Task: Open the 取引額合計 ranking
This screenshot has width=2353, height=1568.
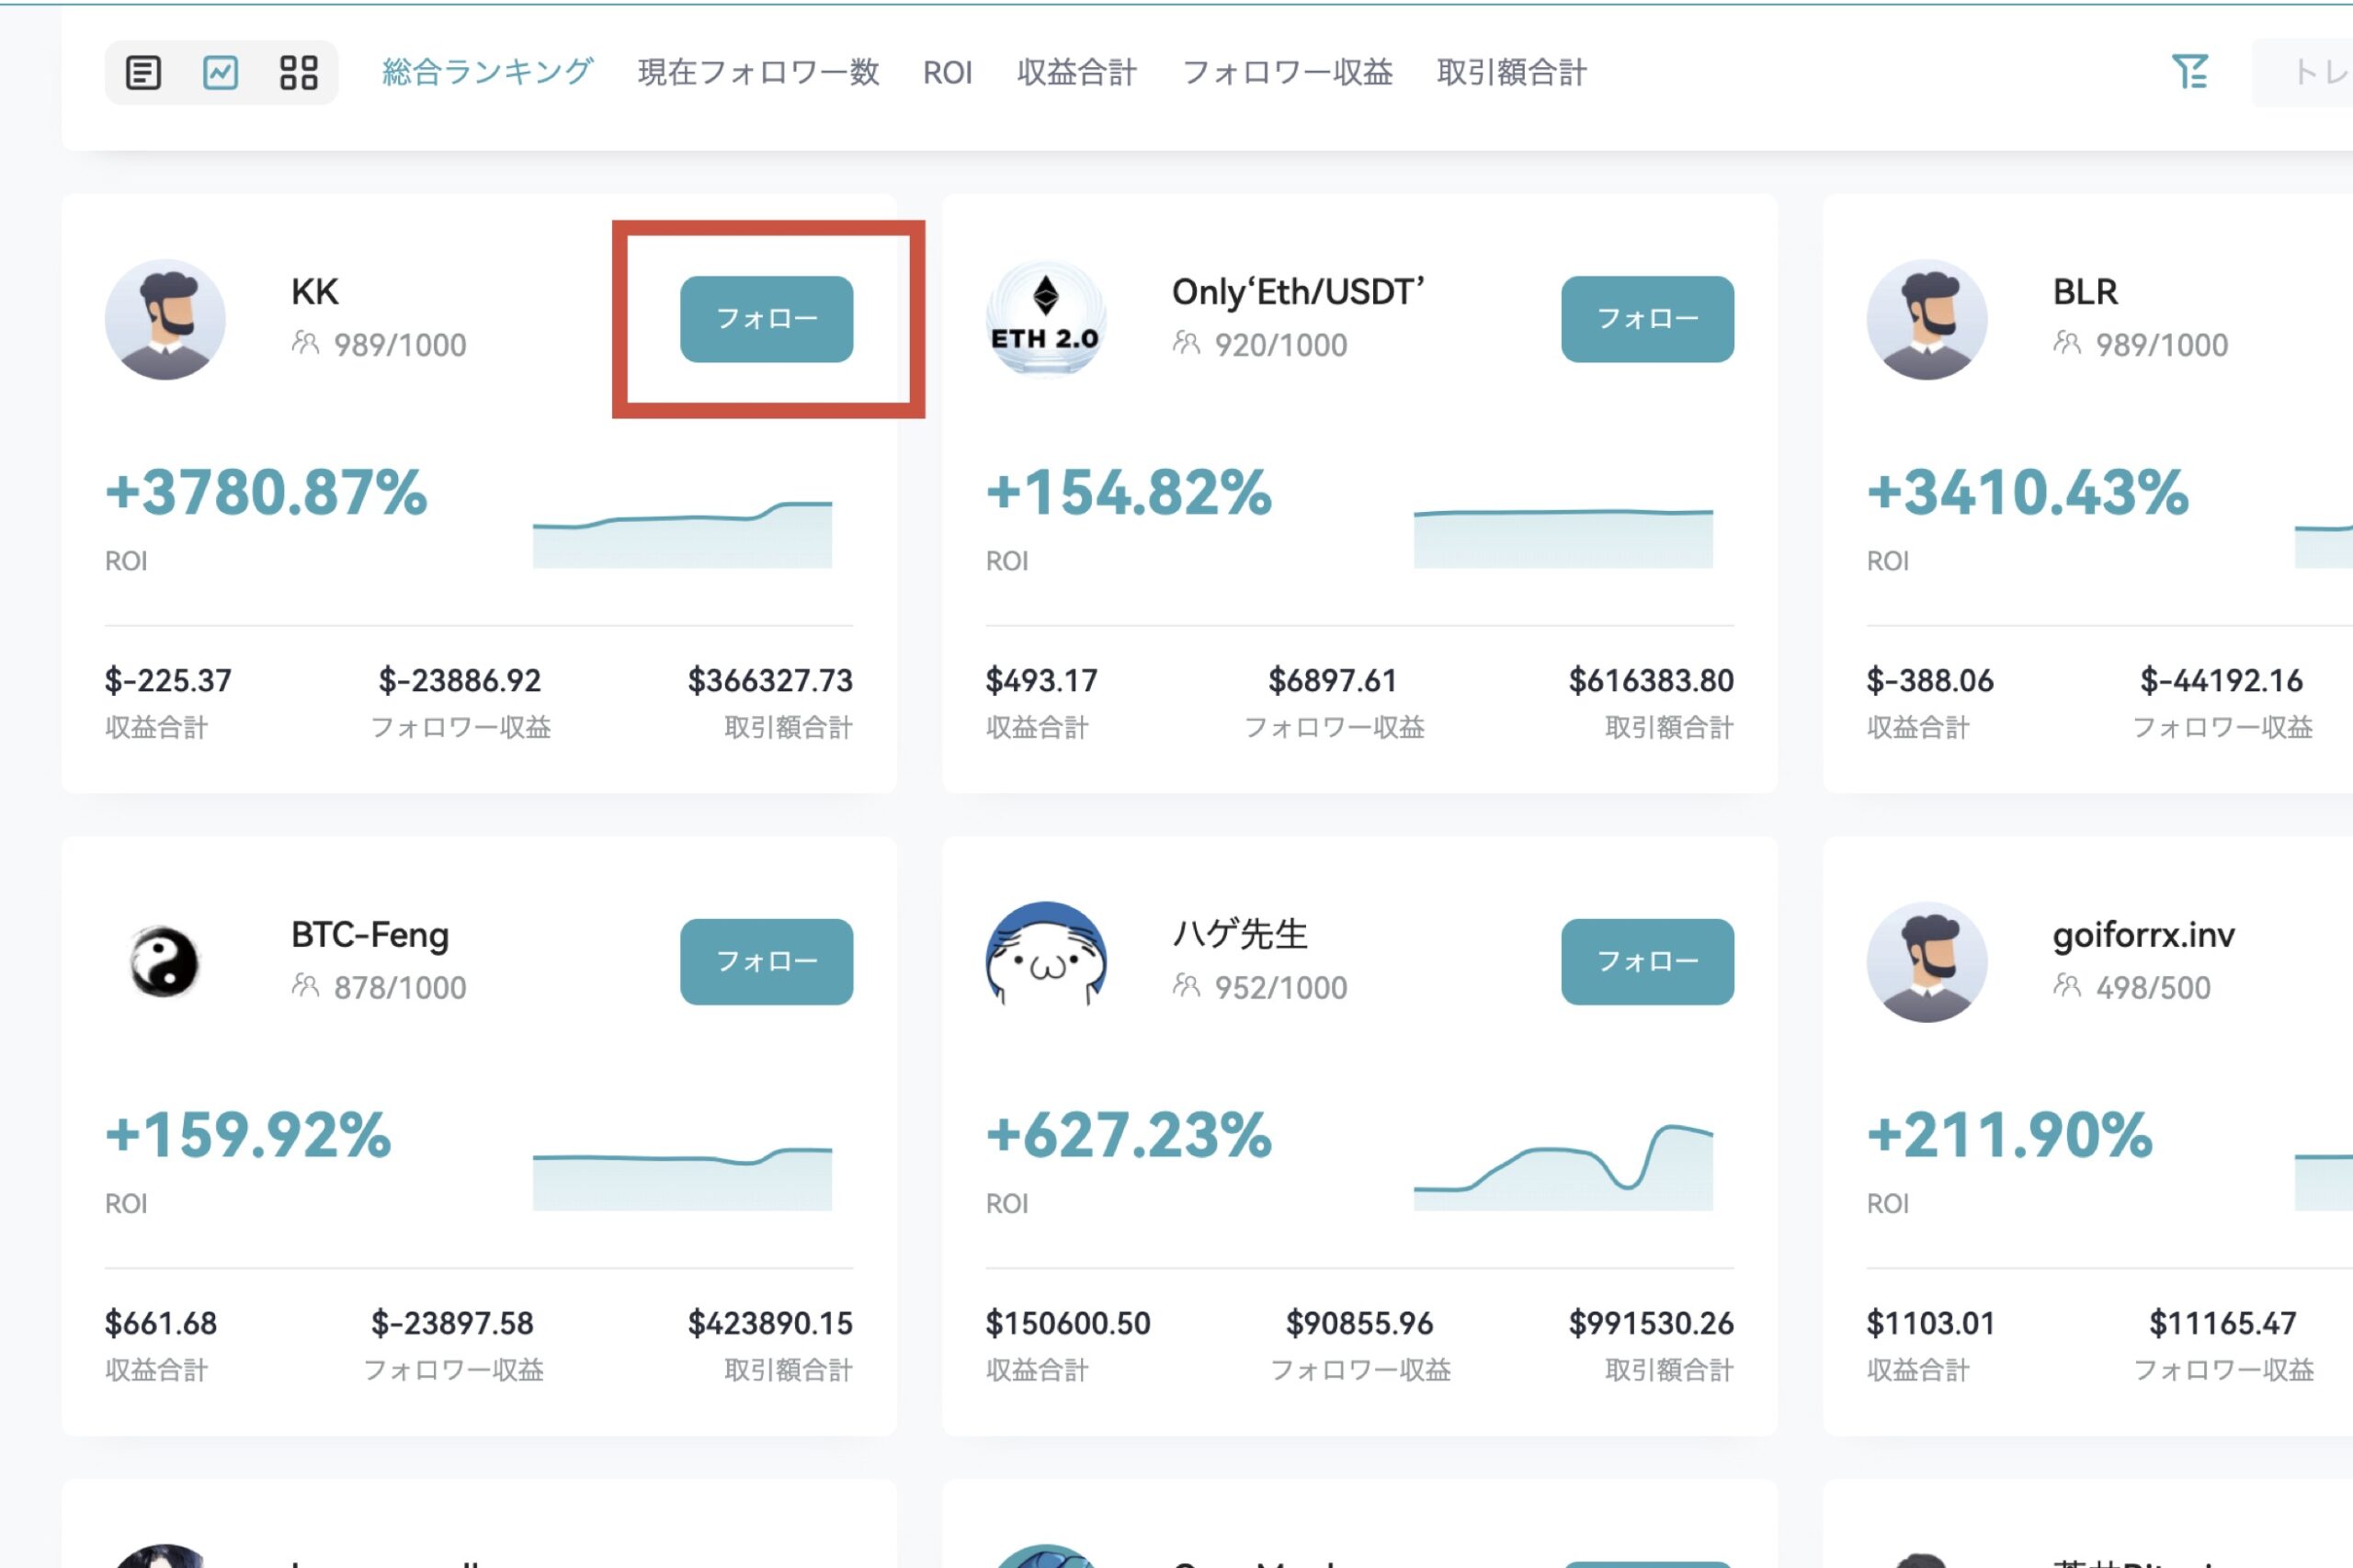Action: [x=1511, y=71]
